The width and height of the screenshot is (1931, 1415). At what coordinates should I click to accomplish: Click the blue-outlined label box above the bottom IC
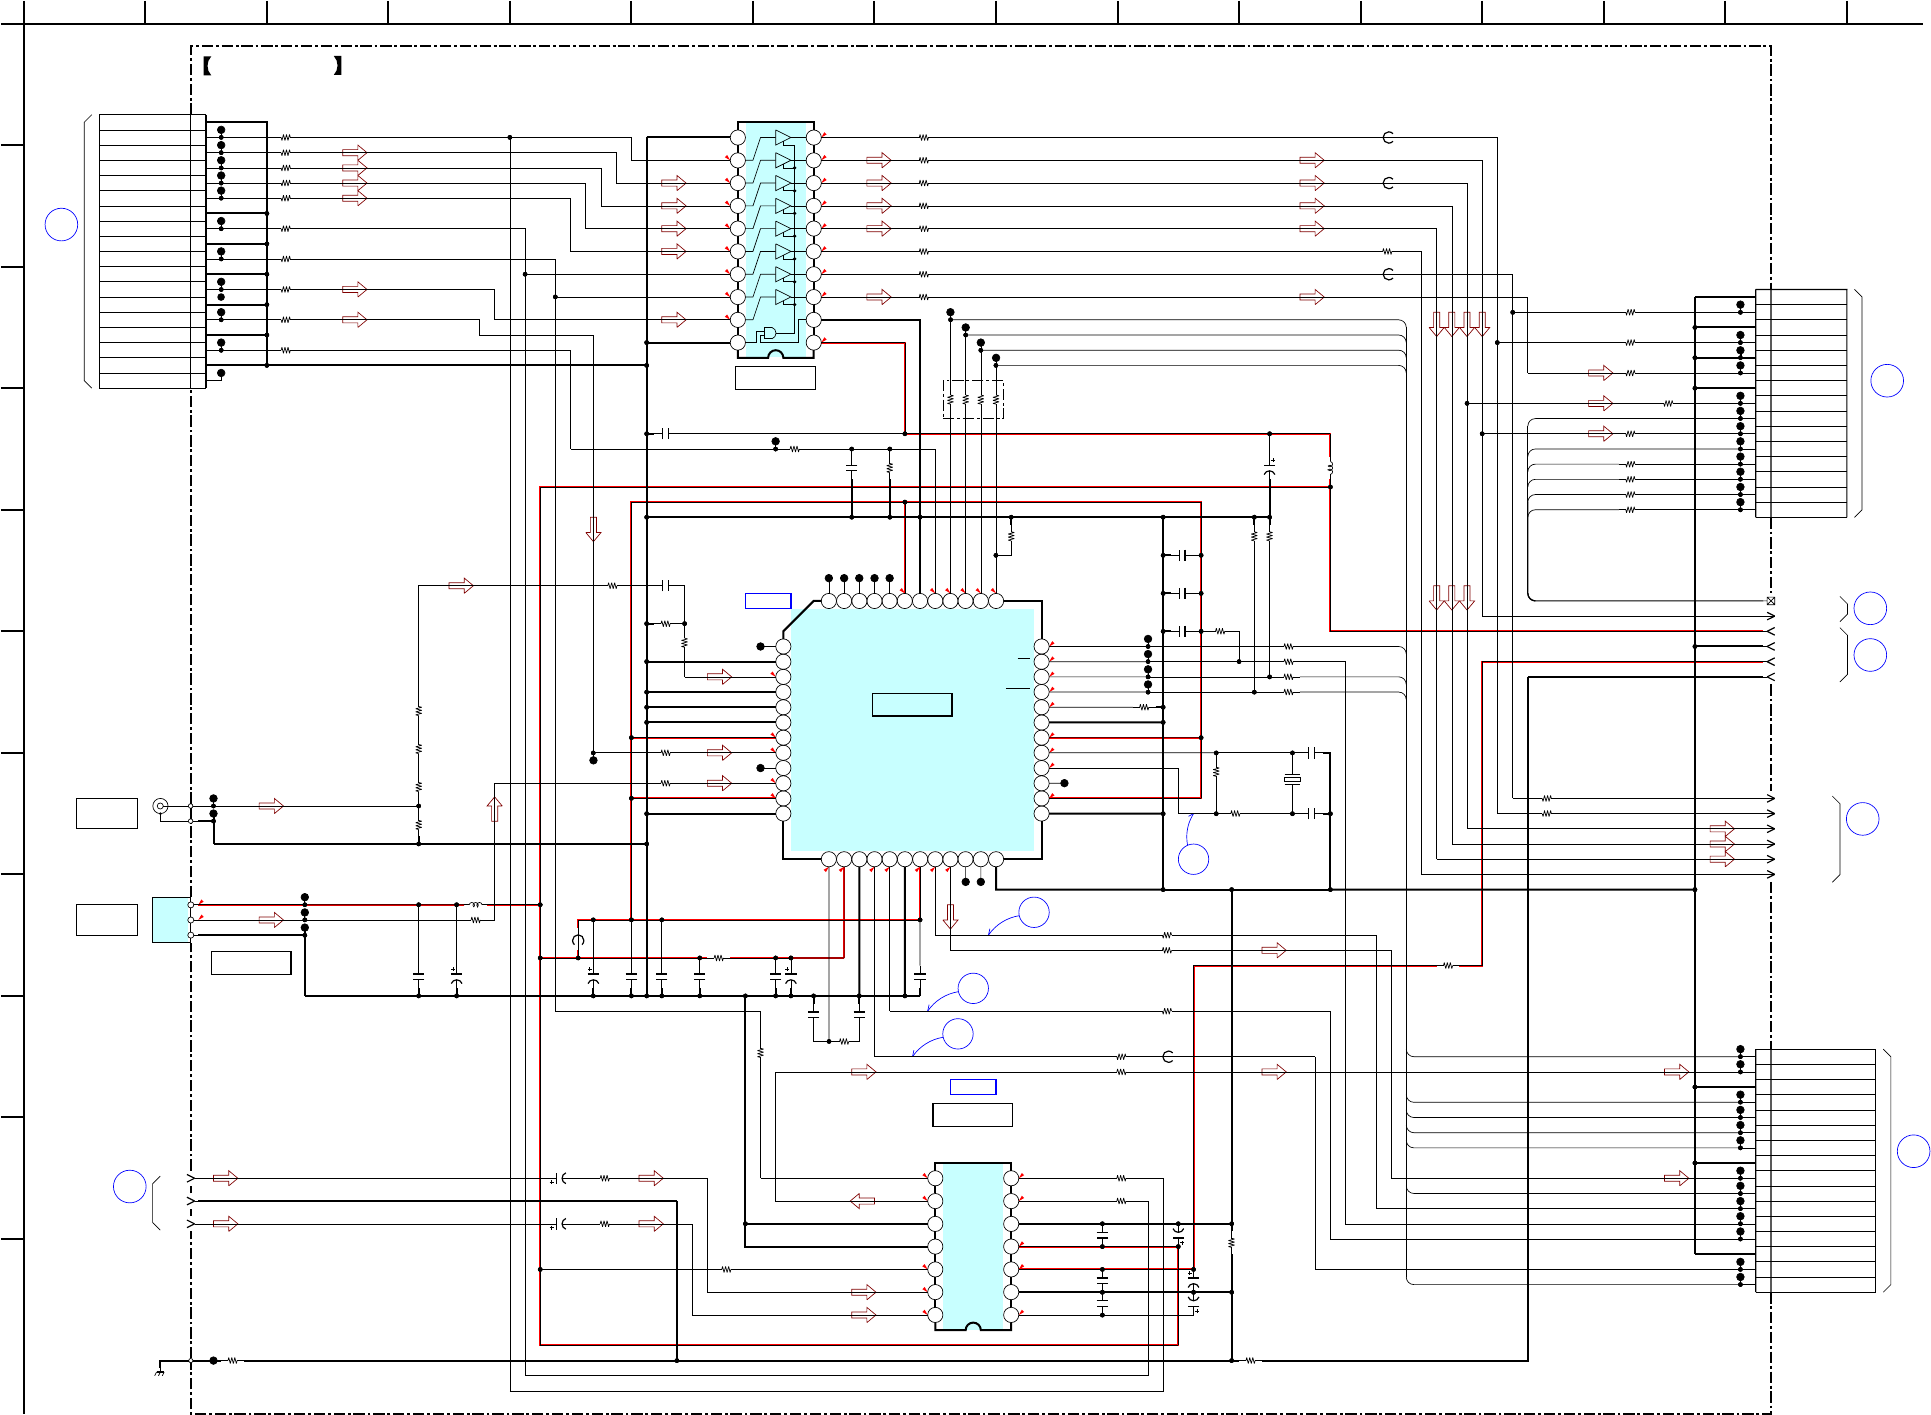click(x=972, y=1087)
